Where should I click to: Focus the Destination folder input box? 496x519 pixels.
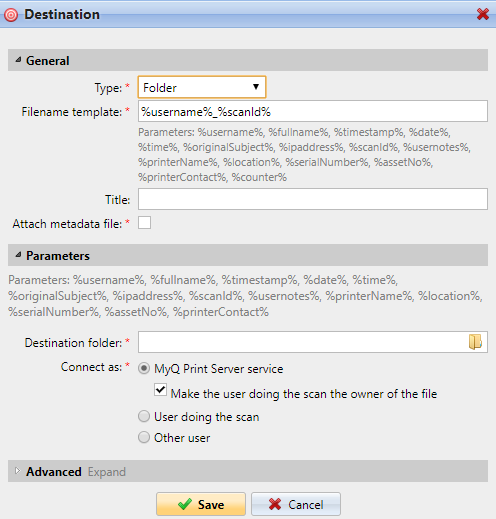point(303,342)
